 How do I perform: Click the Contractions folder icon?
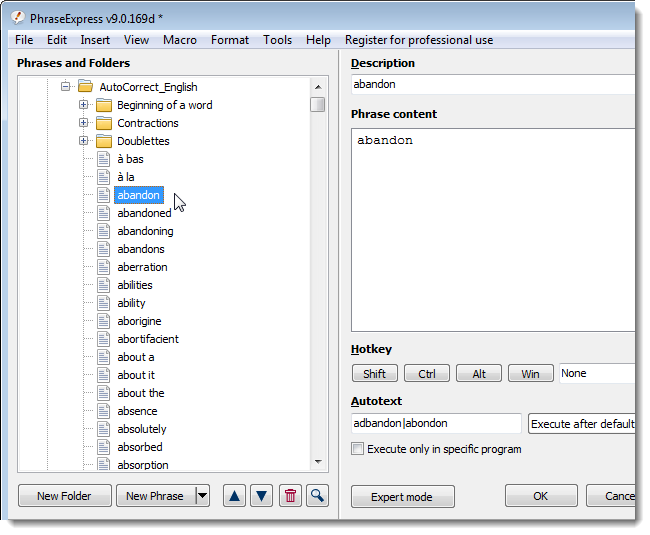pos(104,123)
